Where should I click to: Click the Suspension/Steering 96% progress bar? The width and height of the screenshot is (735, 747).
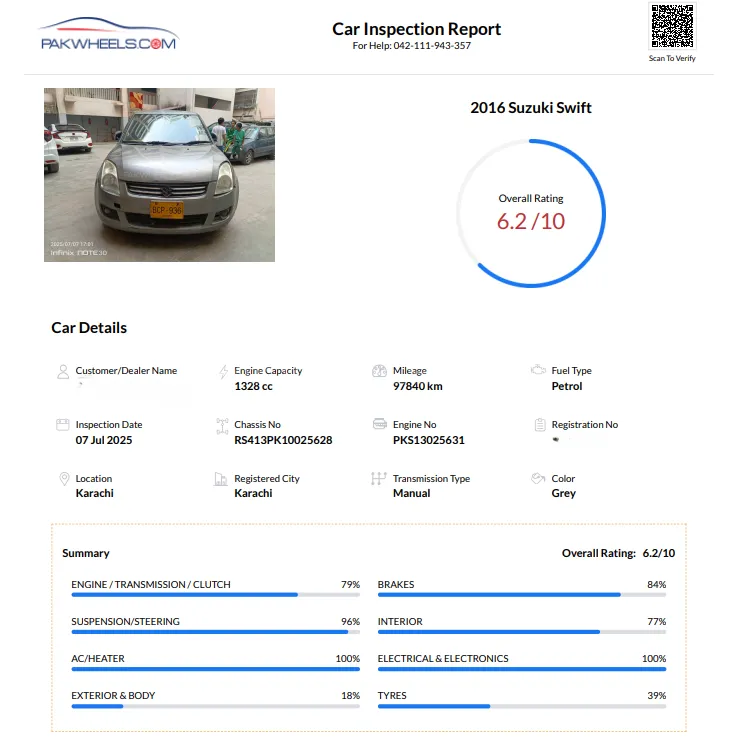215,632
